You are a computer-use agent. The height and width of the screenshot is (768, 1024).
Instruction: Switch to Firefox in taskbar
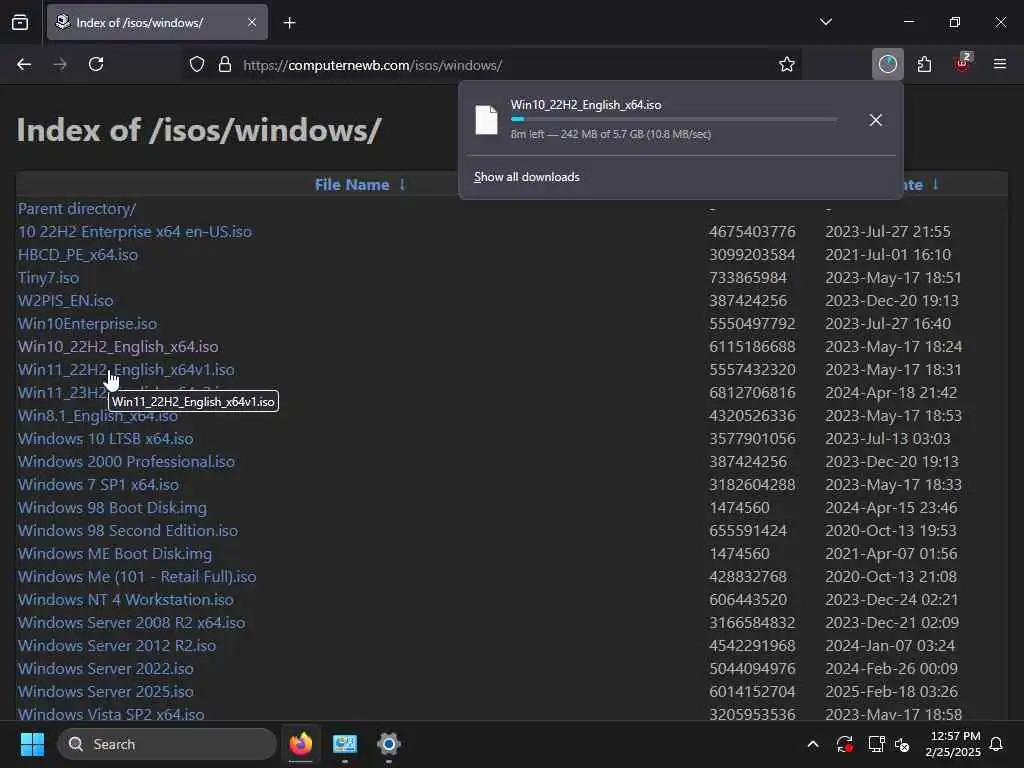[x=300, y=744]
